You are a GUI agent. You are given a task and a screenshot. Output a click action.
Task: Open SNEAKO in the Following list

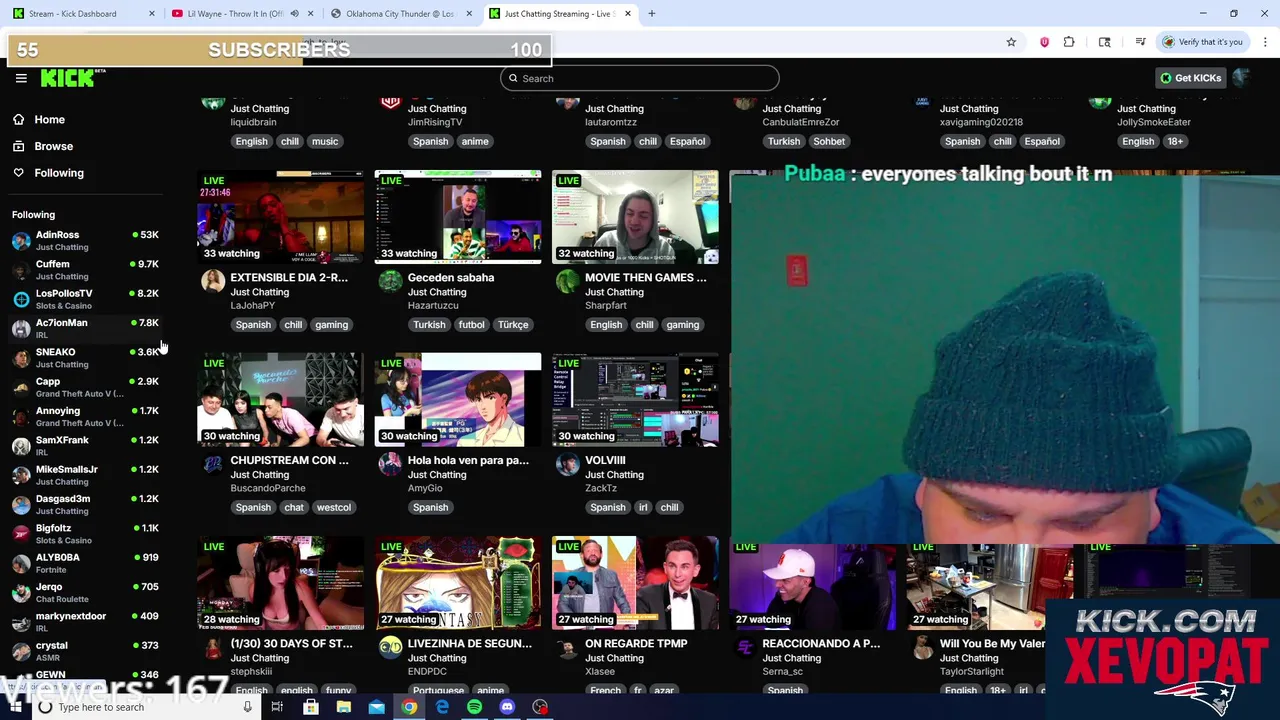[x=85, y=358]
